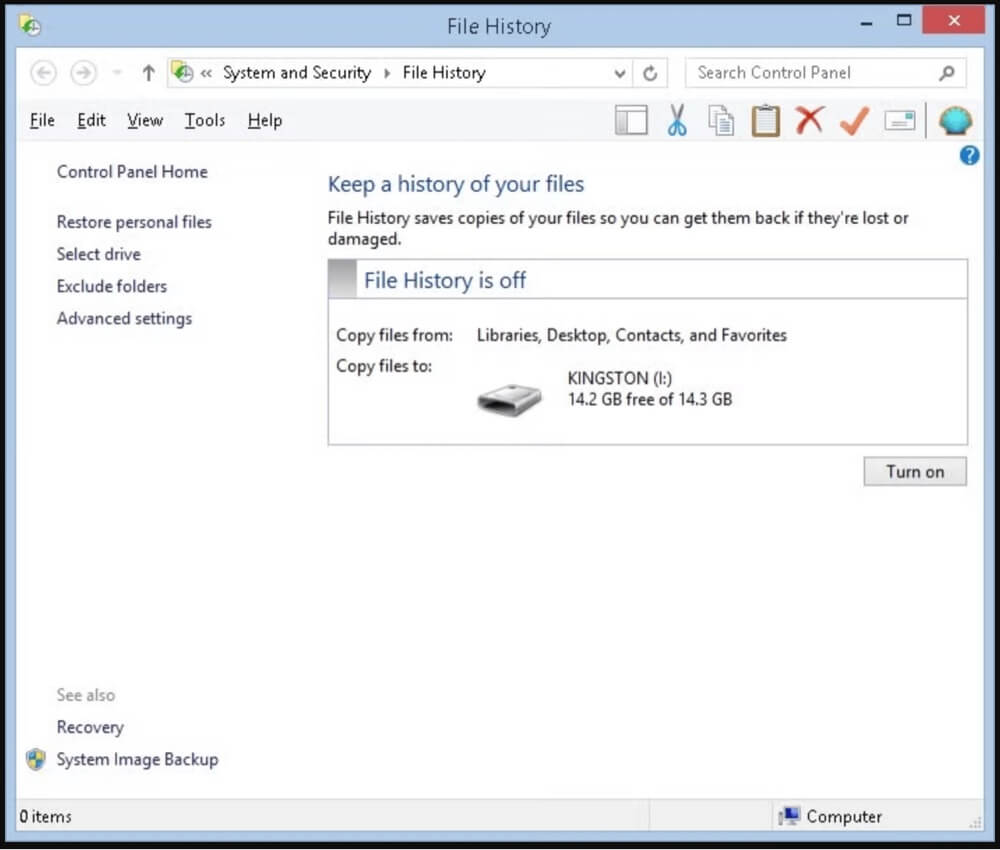The image size is (1000, 850).
Task: Click the Computer icon in the status bar
Action: (792, 816)
